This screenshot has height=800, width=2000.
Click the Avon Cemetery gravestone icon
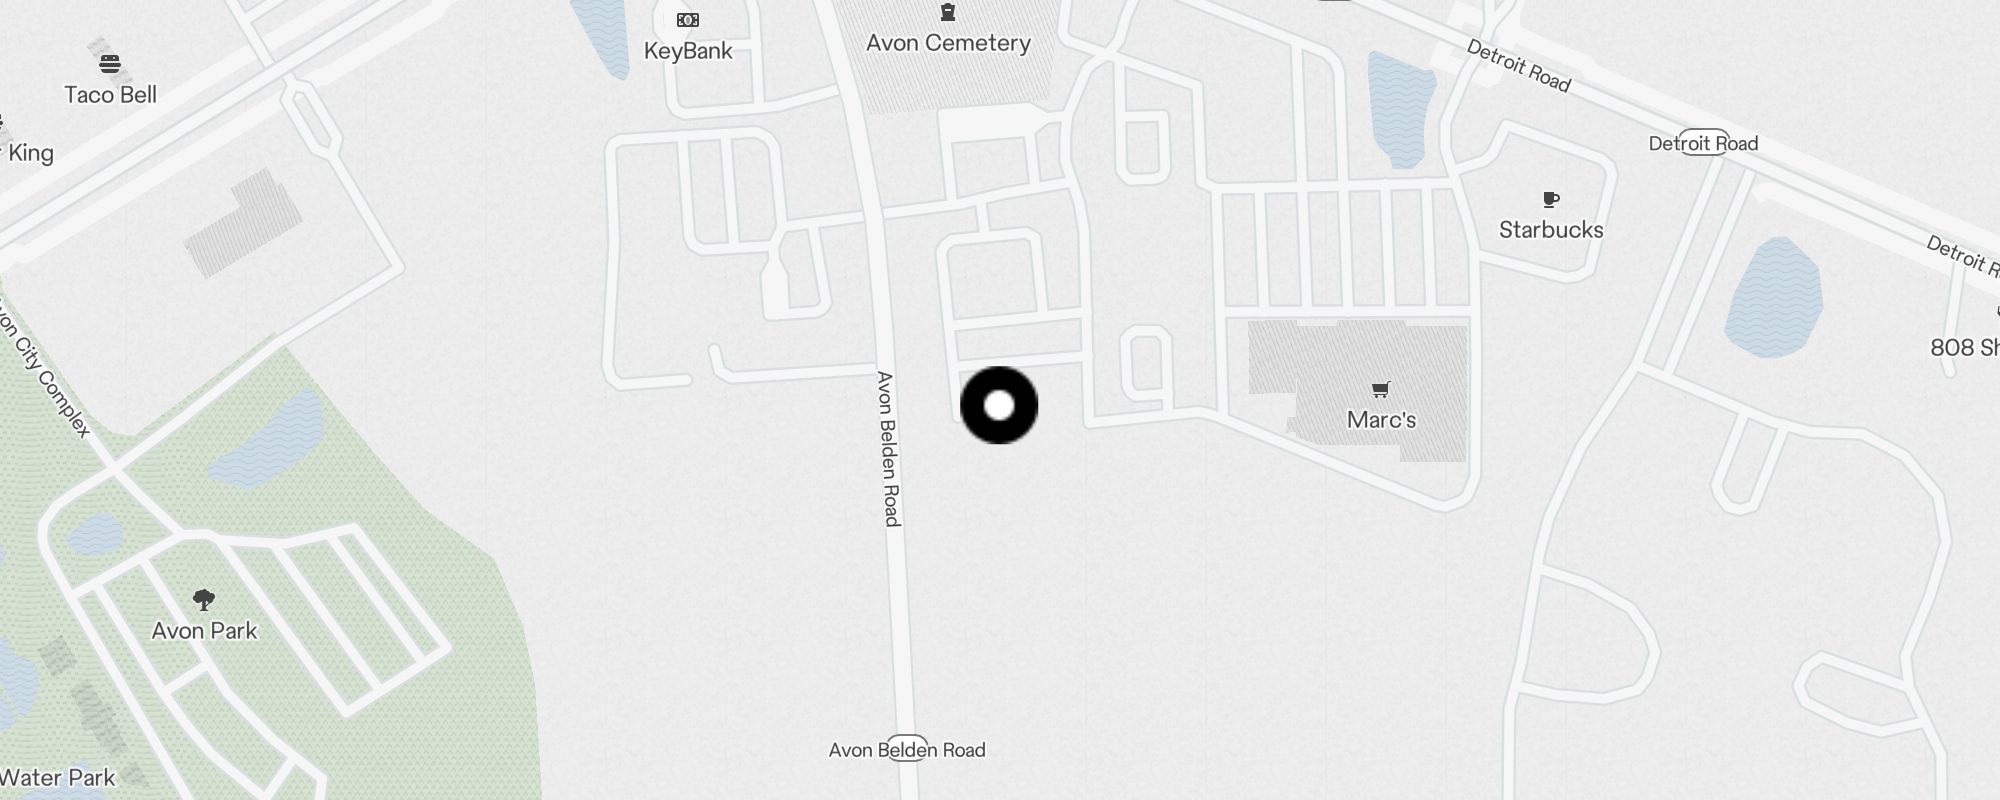click(948, 12)
